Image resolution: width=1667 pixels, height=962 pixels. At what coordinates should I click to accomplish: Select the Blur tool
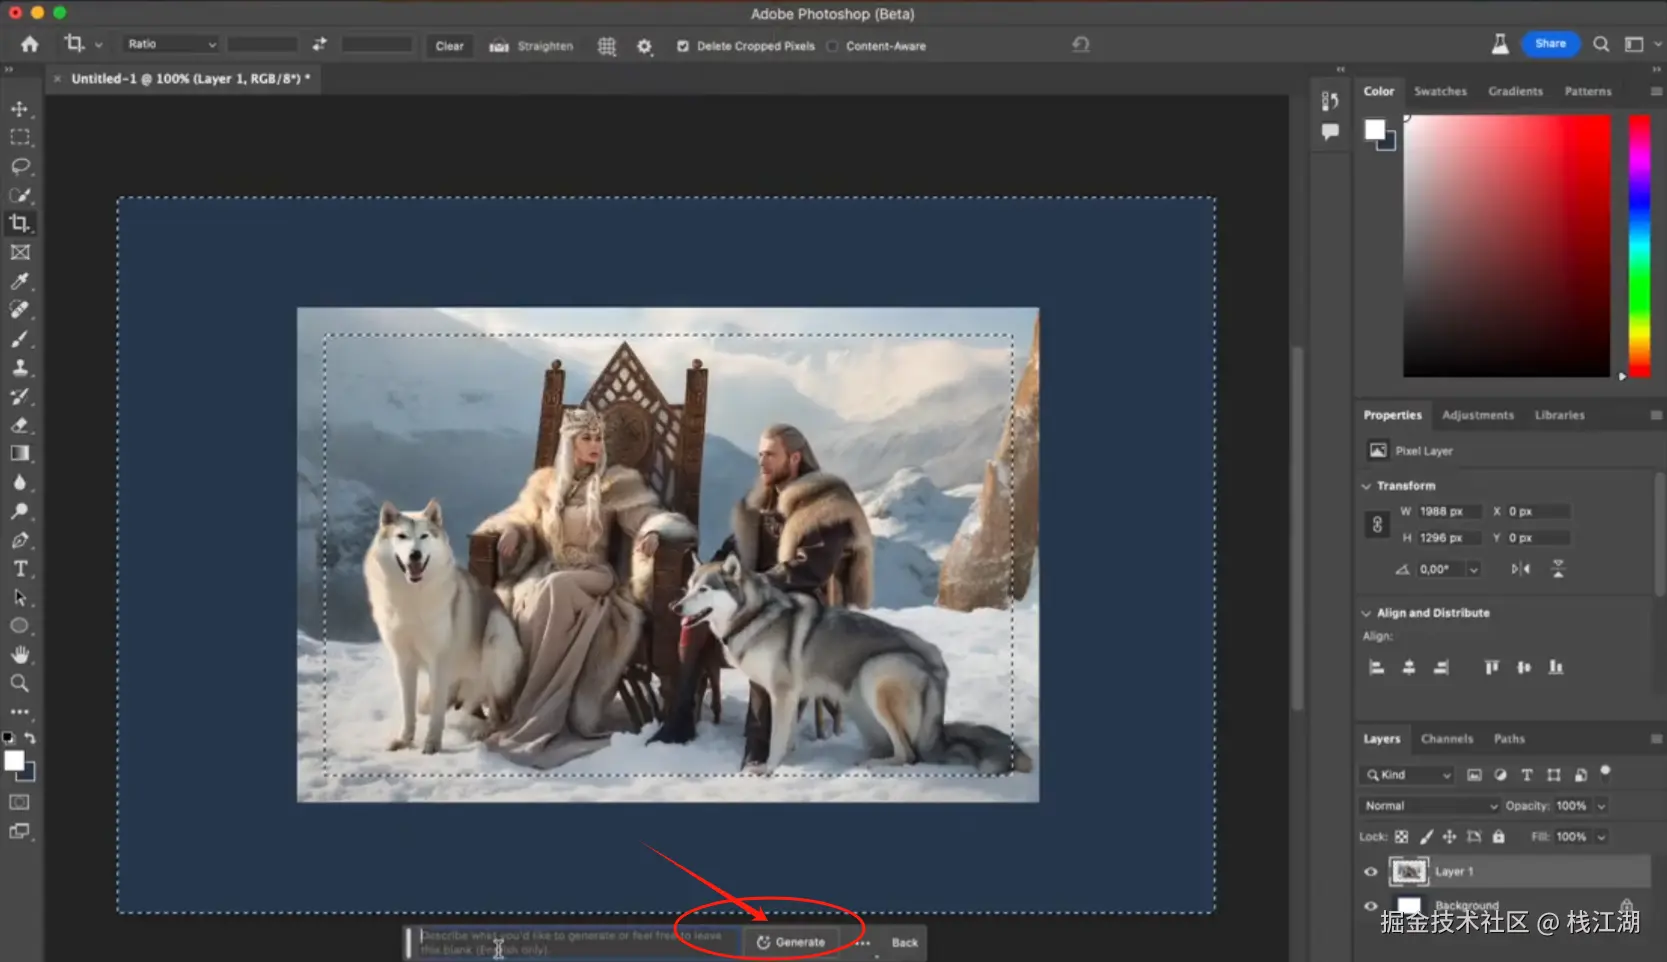19,482
